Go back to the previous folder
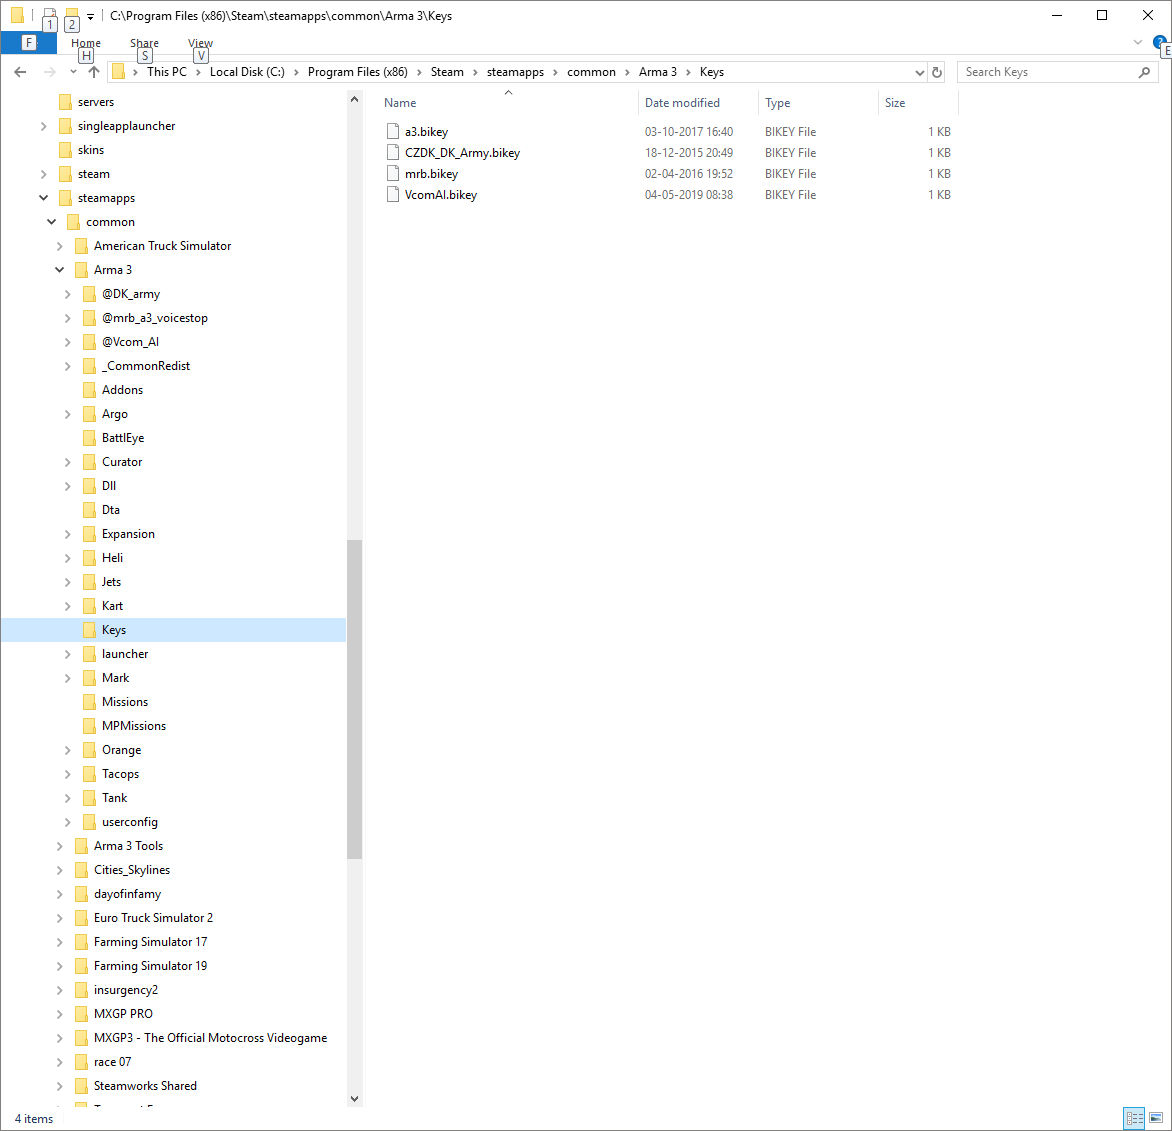The width and height of the screenshot is (1172, 1131). [20, 72]
